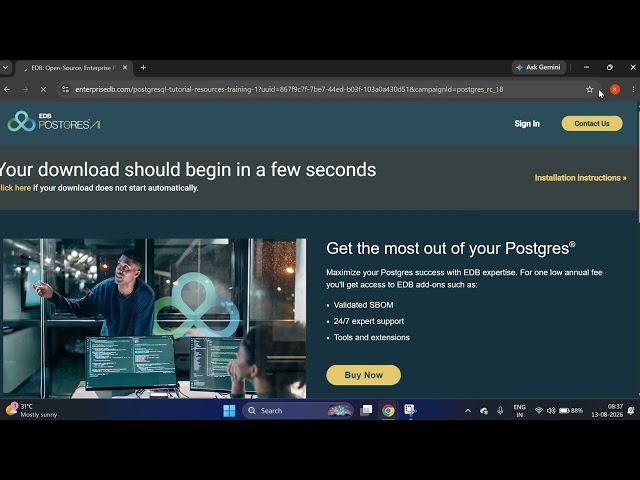
Task: Click the volume speaker icon
Action: pos(551,411)
